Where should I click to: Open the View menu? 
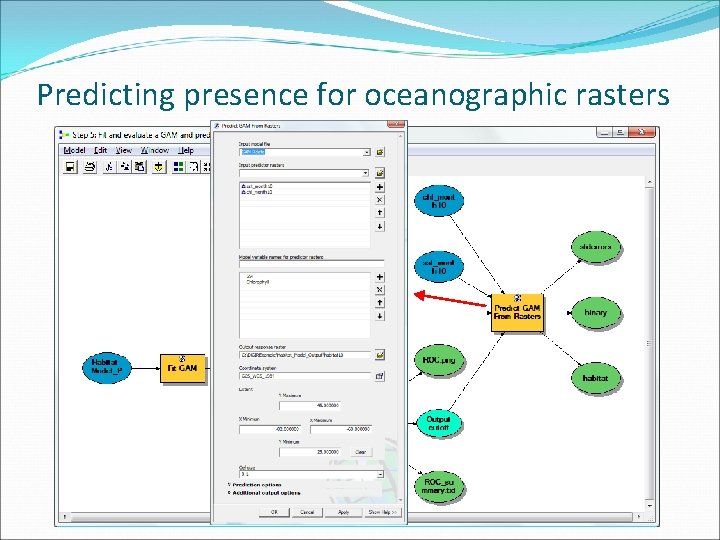pyautogui.click(x=124, y=151)
